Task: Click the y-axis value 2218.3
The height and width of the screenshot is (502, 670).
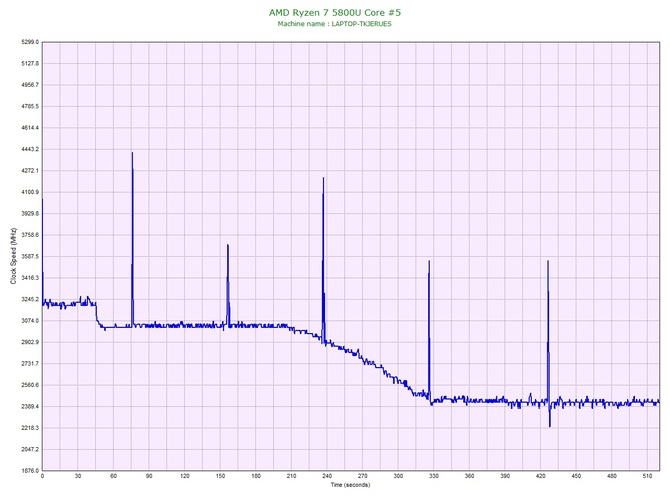Action: [30, 428]
